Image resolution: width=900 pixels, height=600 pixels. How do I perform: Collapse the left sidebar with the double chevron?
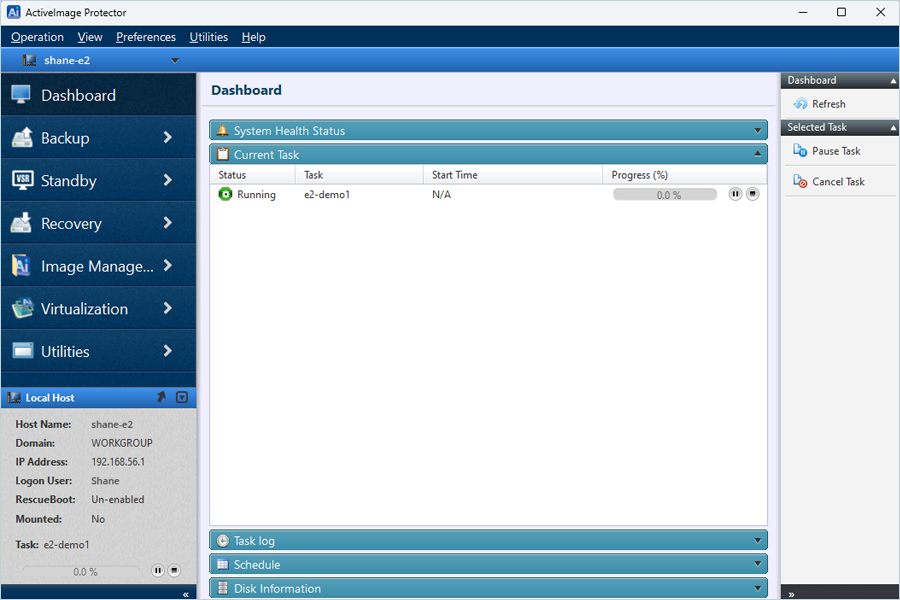click(x=185, y=594)
